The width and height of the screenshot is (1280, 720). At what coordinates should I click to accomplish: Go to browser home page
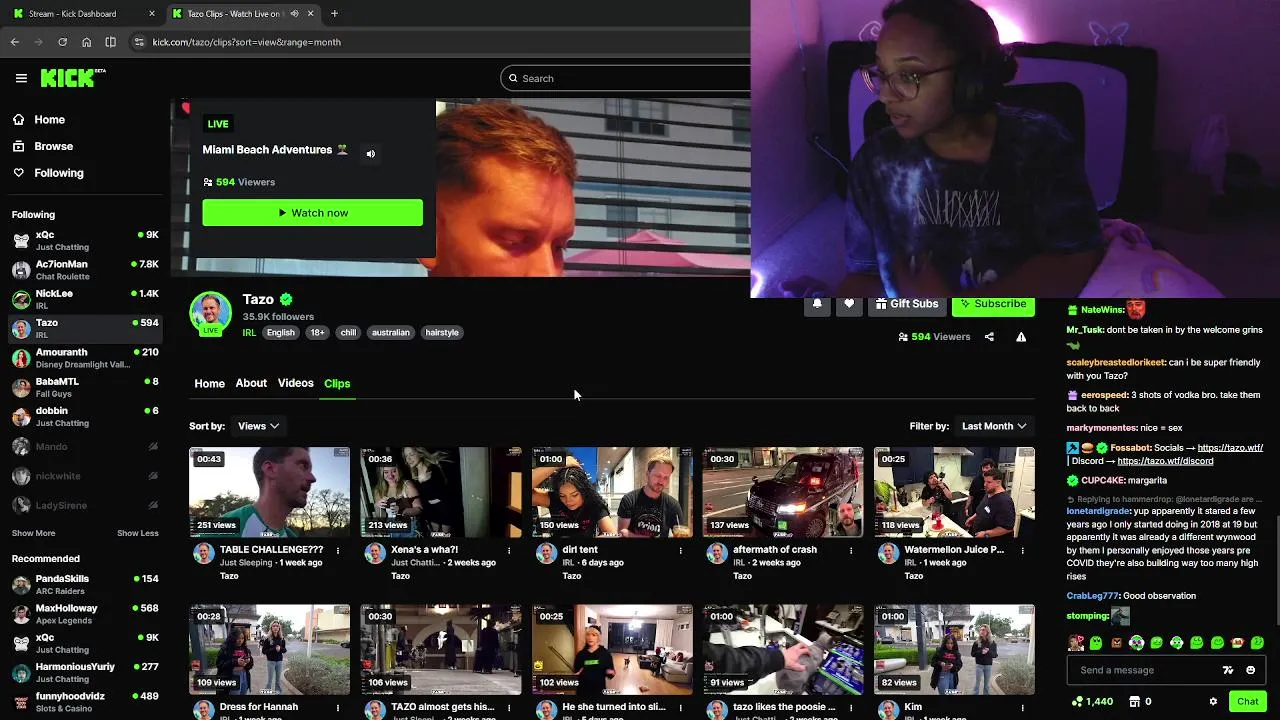[x=86, y=42]
